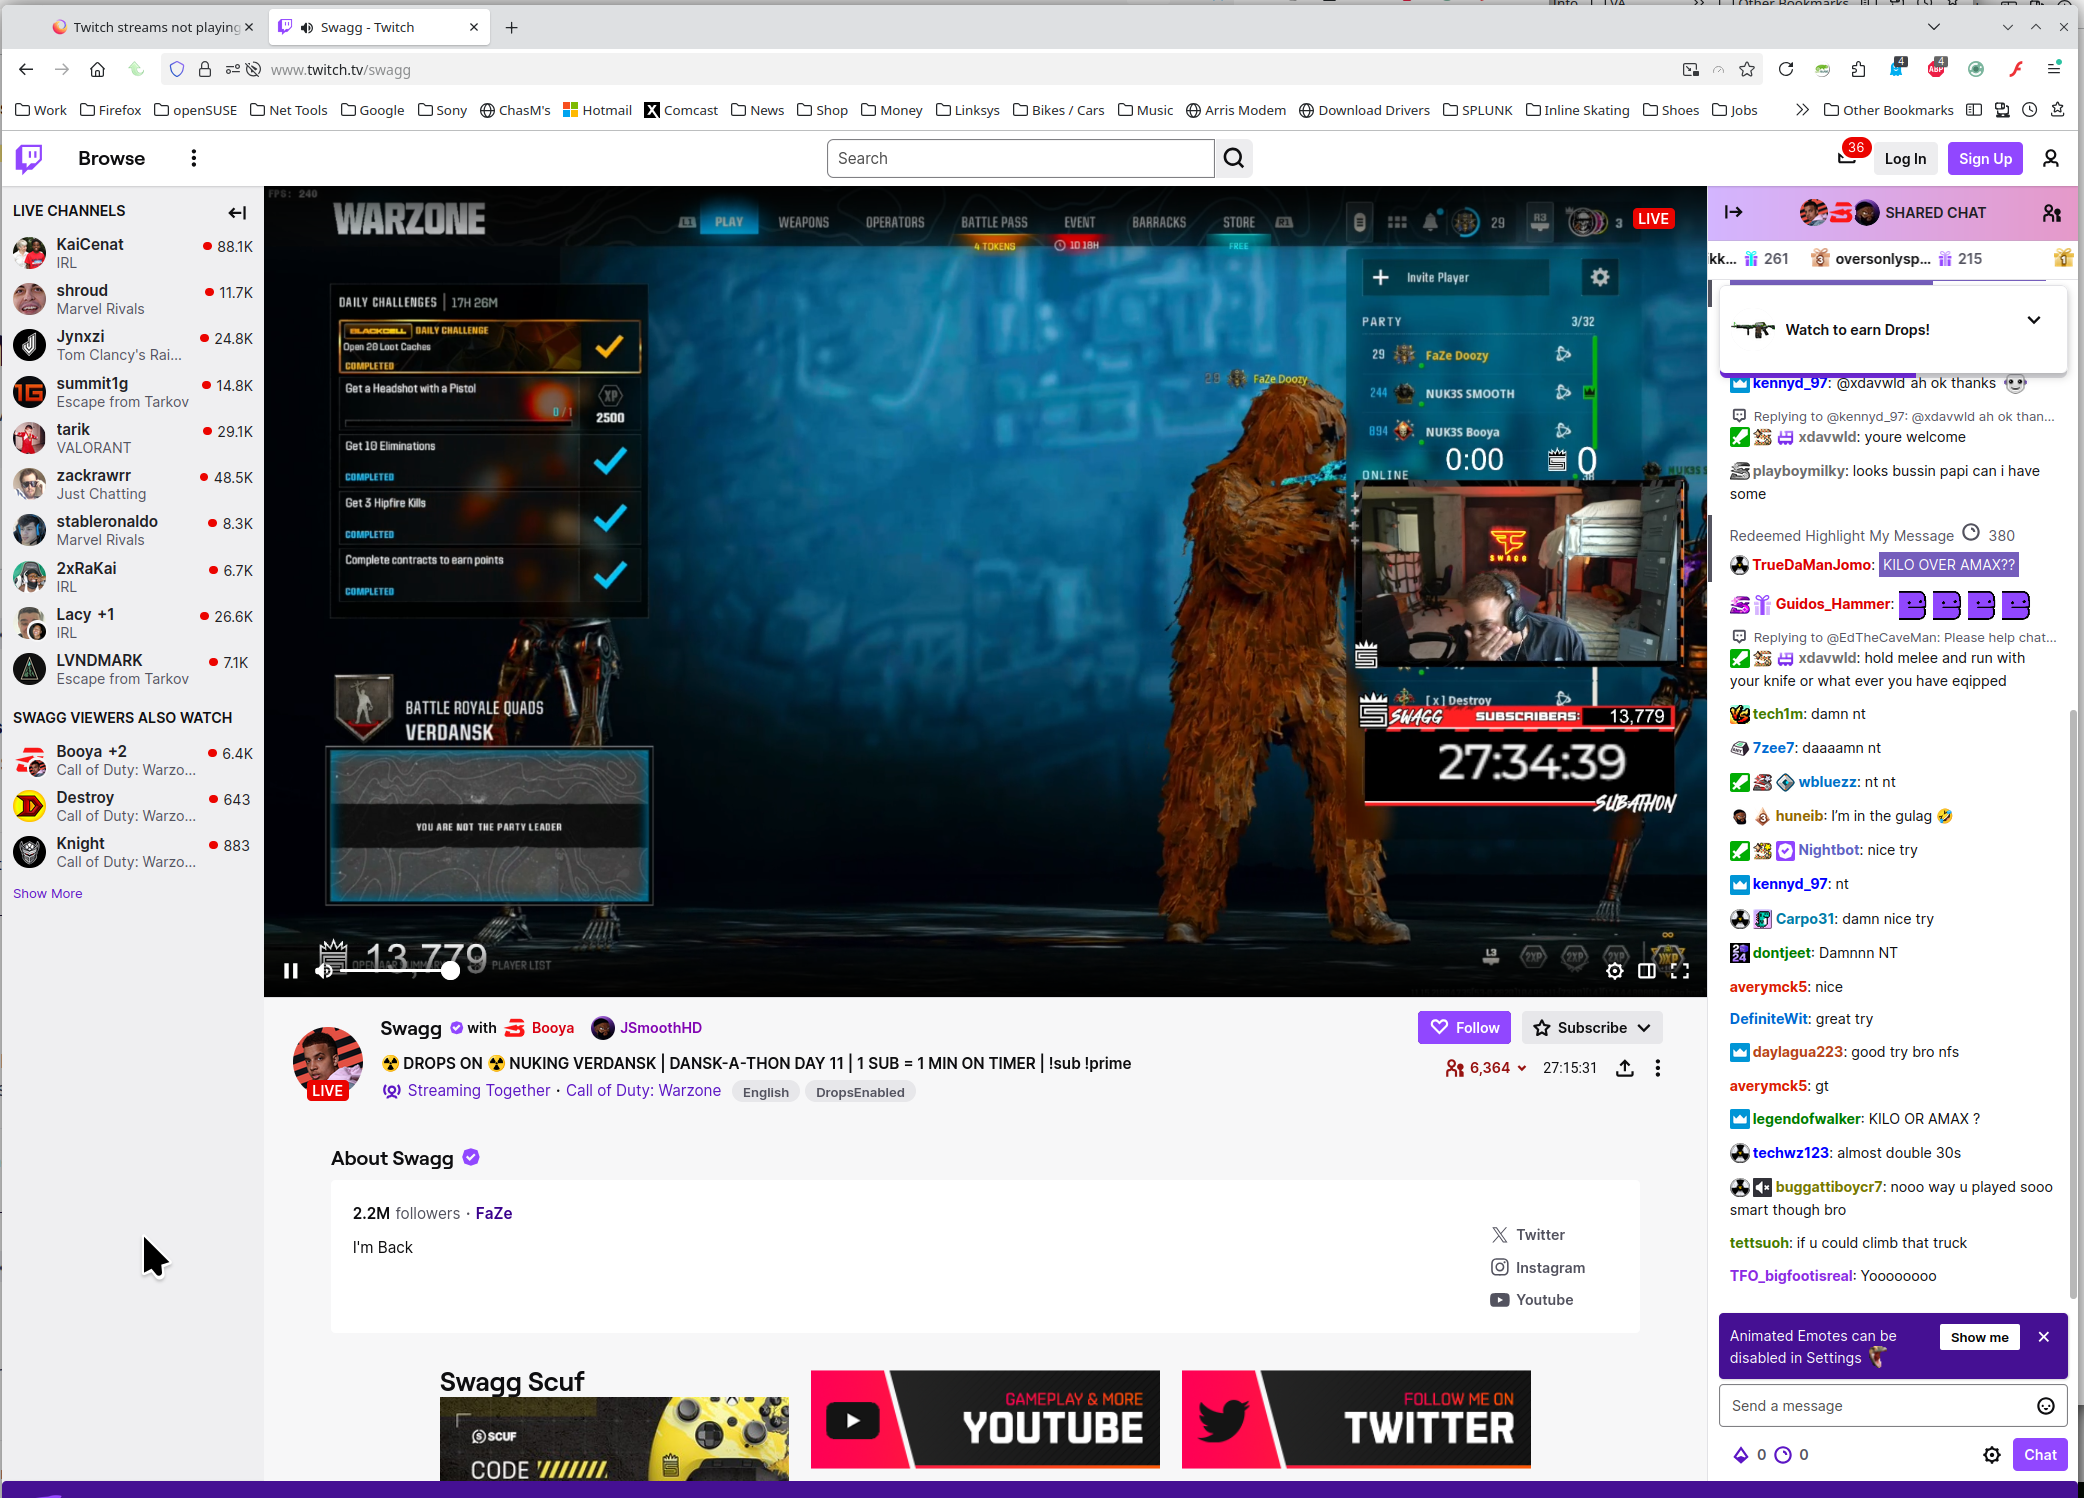Open the Call of Duty: Warzone category
The height and width of the screenshot is (1498, 2084).
(643, 1090)
